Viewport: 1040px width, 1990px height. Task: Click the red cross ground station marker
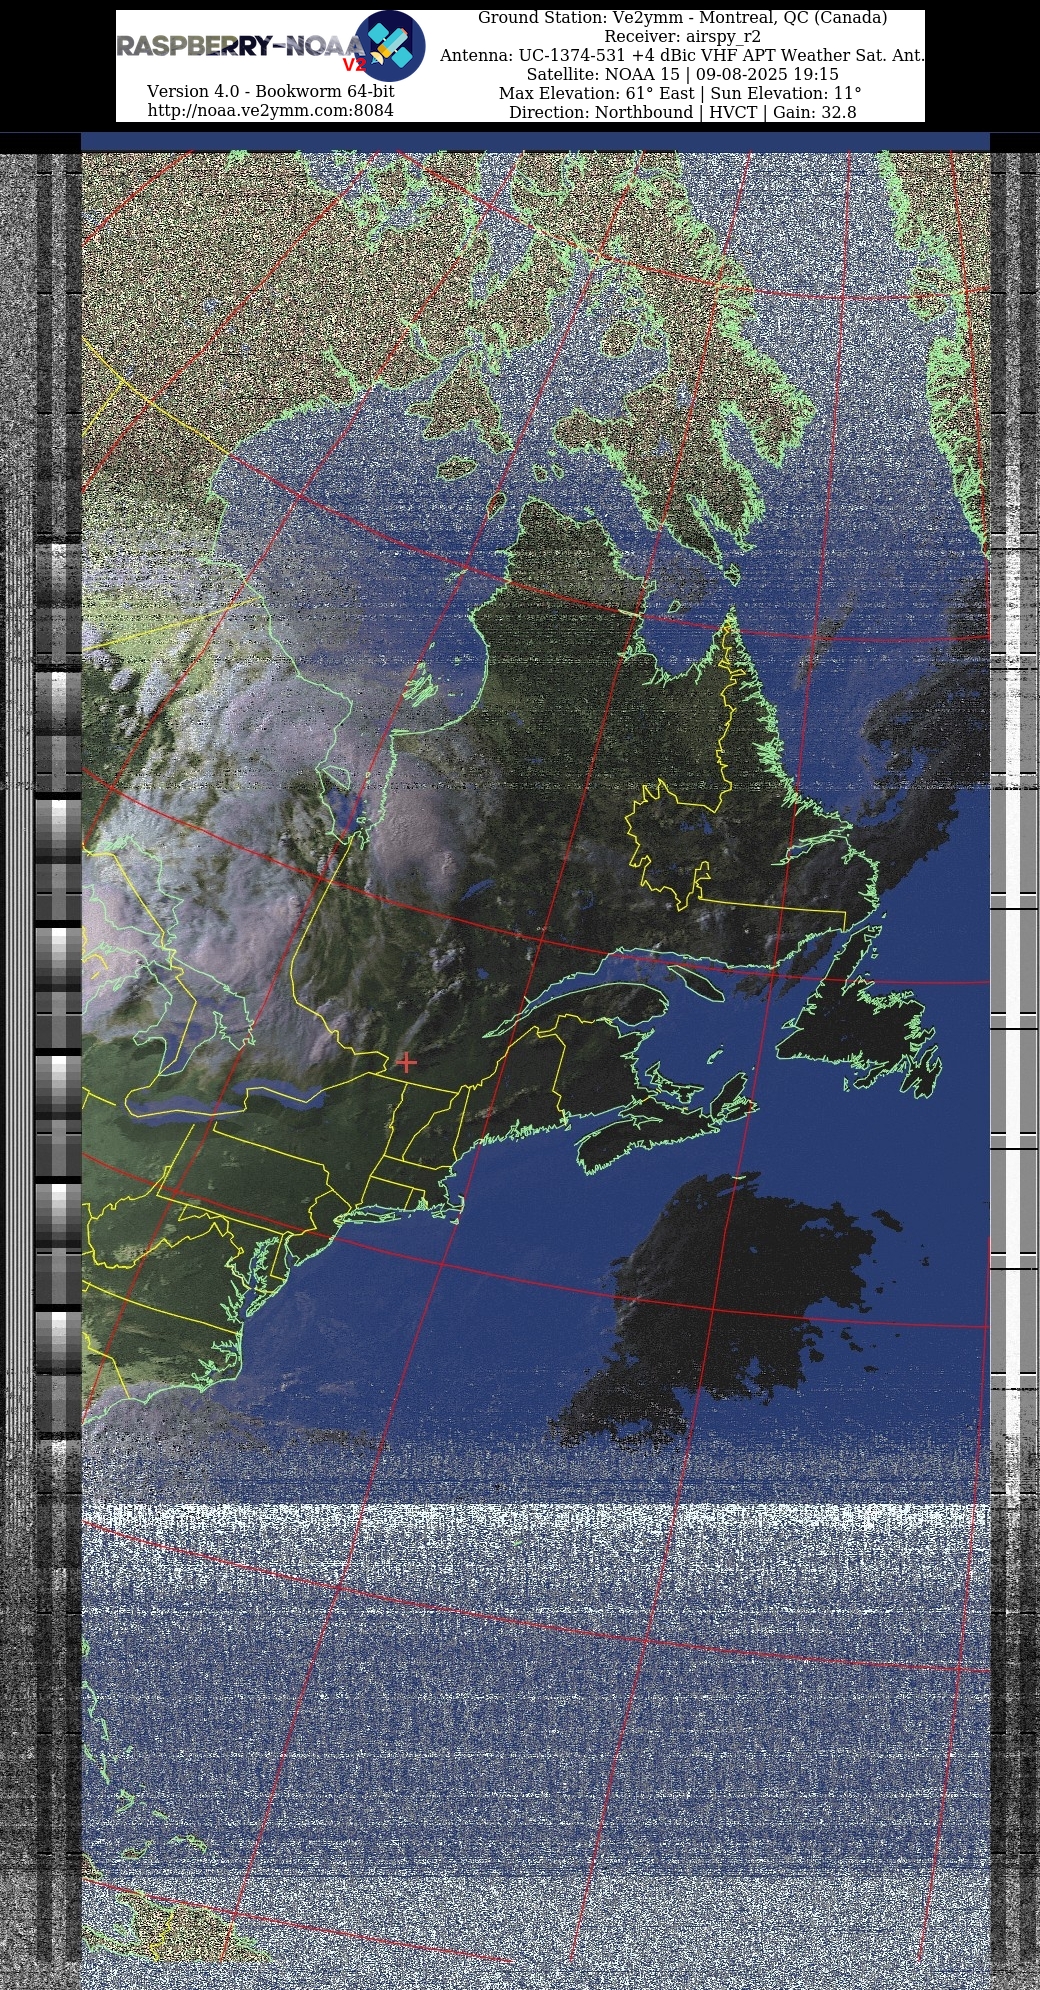pos(406,1062)
